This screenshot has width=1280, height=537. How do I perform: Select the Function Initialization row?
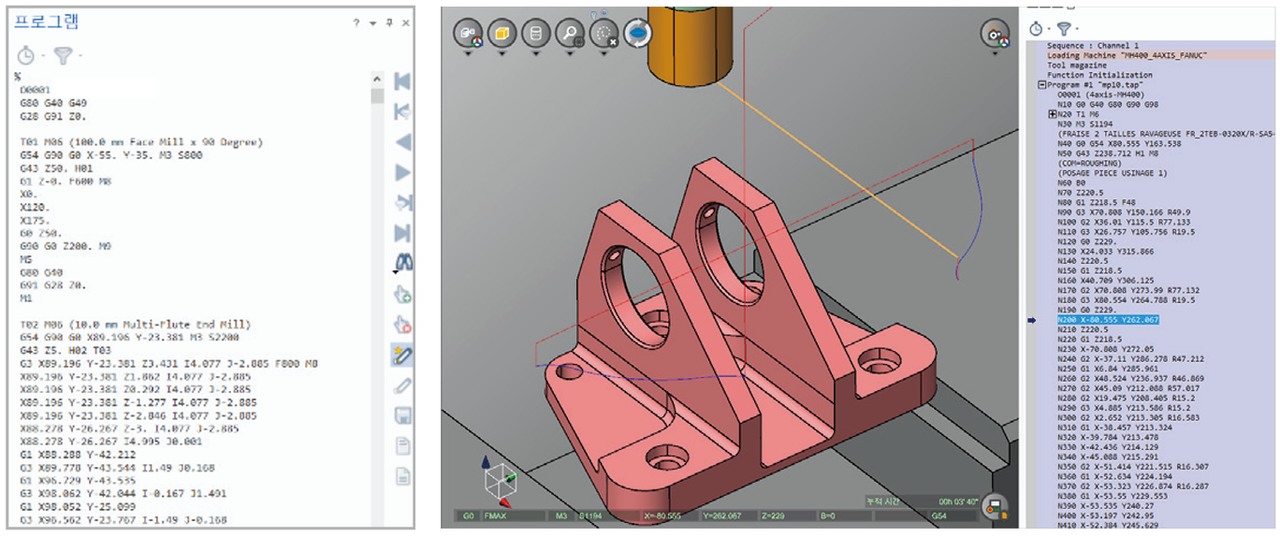tap(1098, 75)
